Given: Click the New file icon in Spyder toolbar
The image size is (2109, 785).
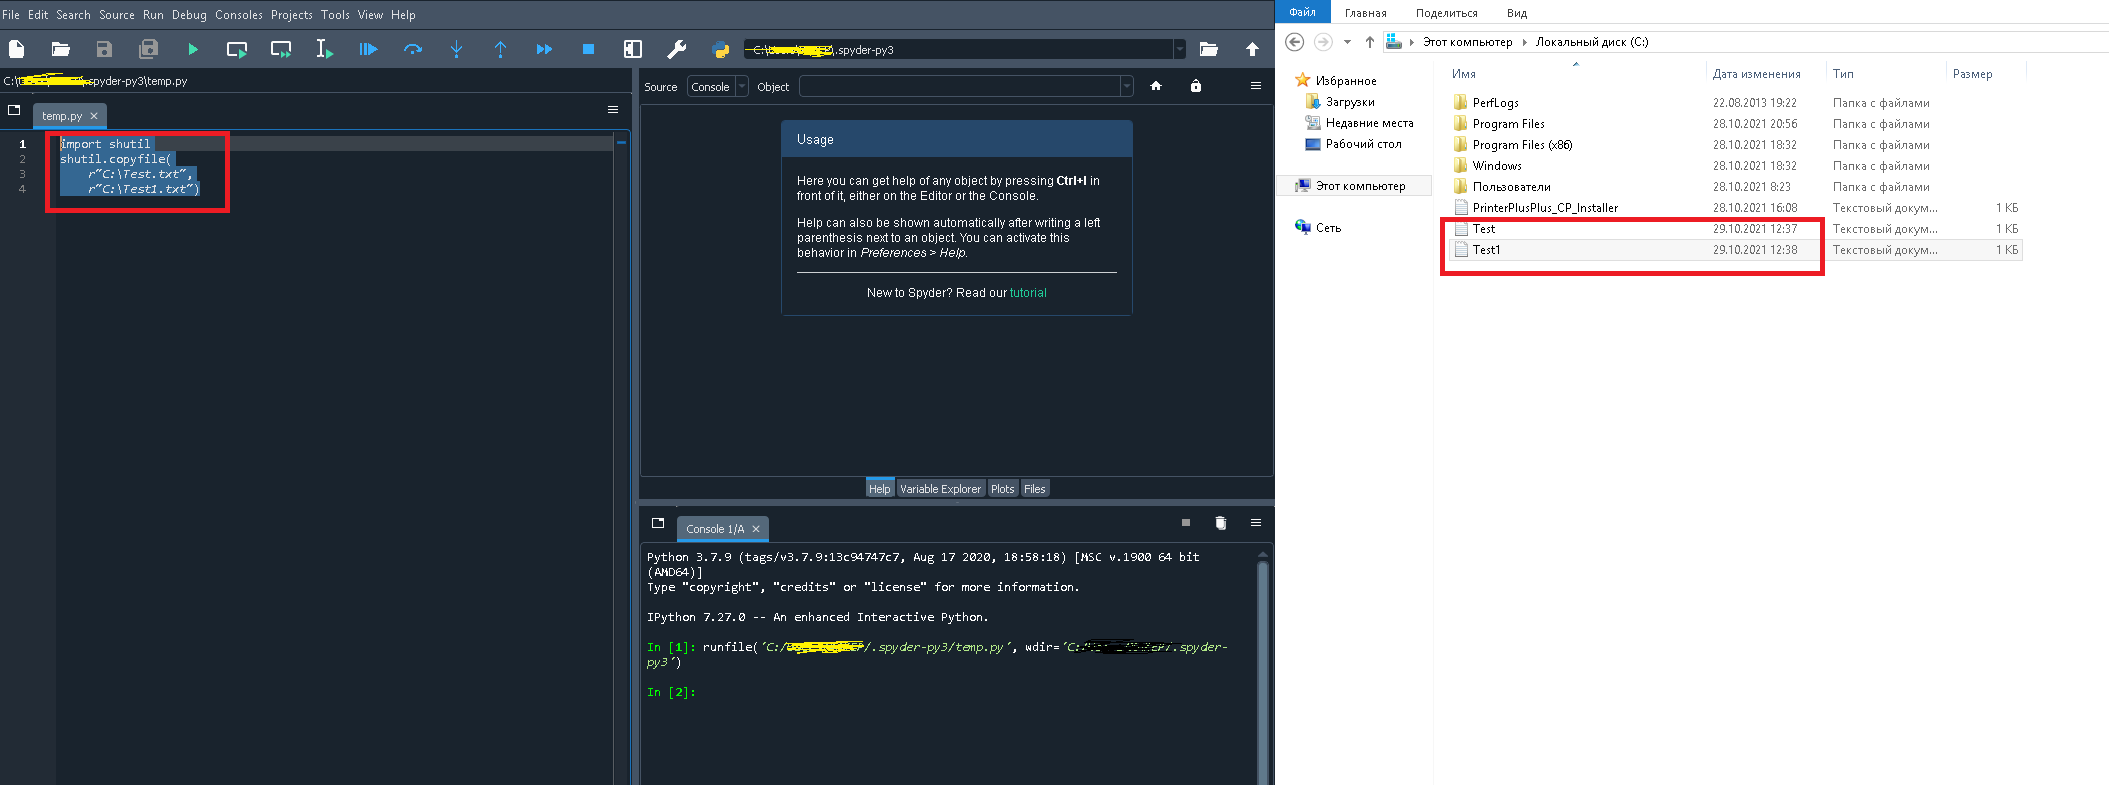Looking at the screenshot, I should click(17, 49).
